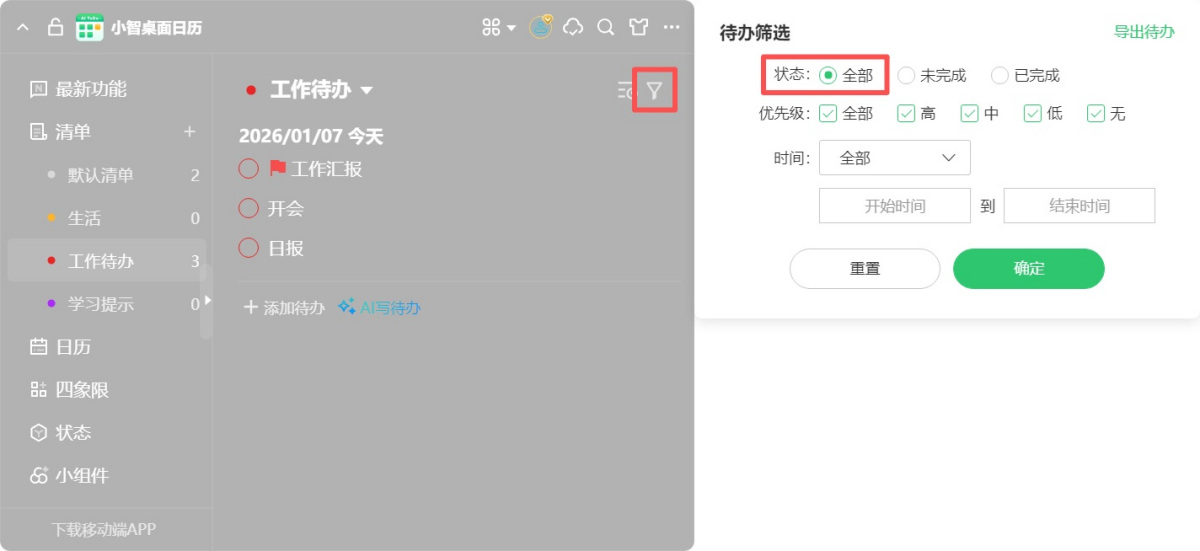
Task: Switch to 日历 in the sidebar
Action: (70, 347)
